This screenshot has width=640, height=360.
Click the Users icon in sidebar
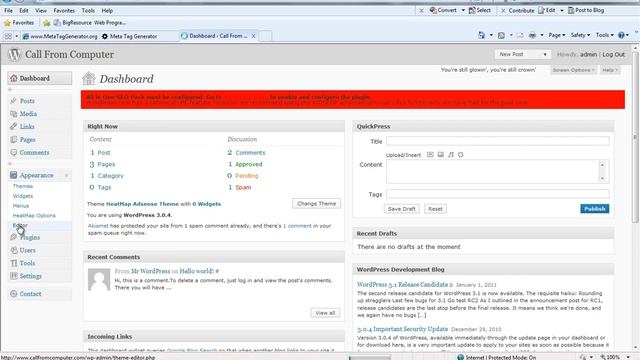[x=13, y=250]
